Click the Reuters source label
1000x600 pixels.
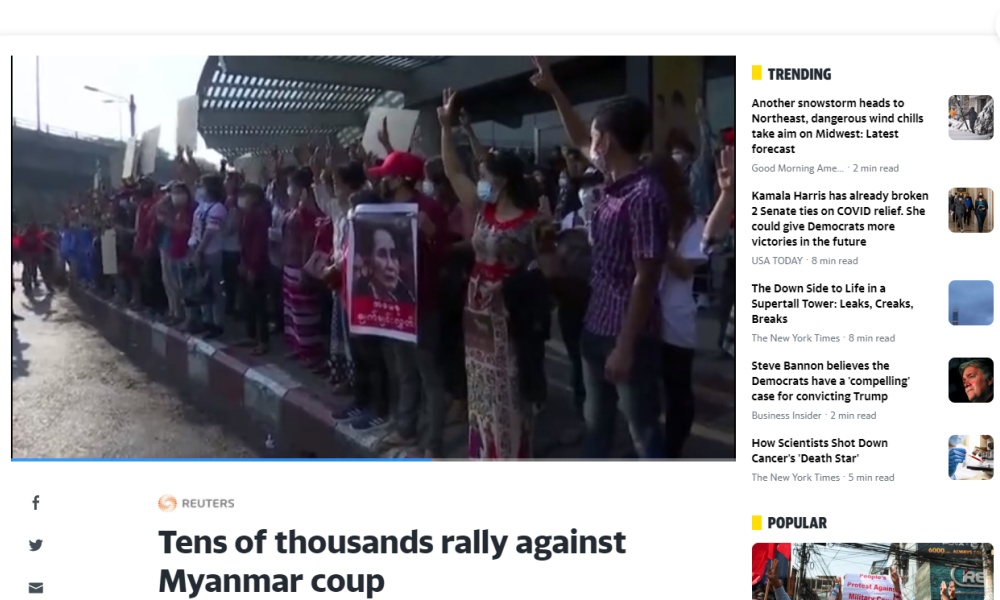[x=208, y=503]
